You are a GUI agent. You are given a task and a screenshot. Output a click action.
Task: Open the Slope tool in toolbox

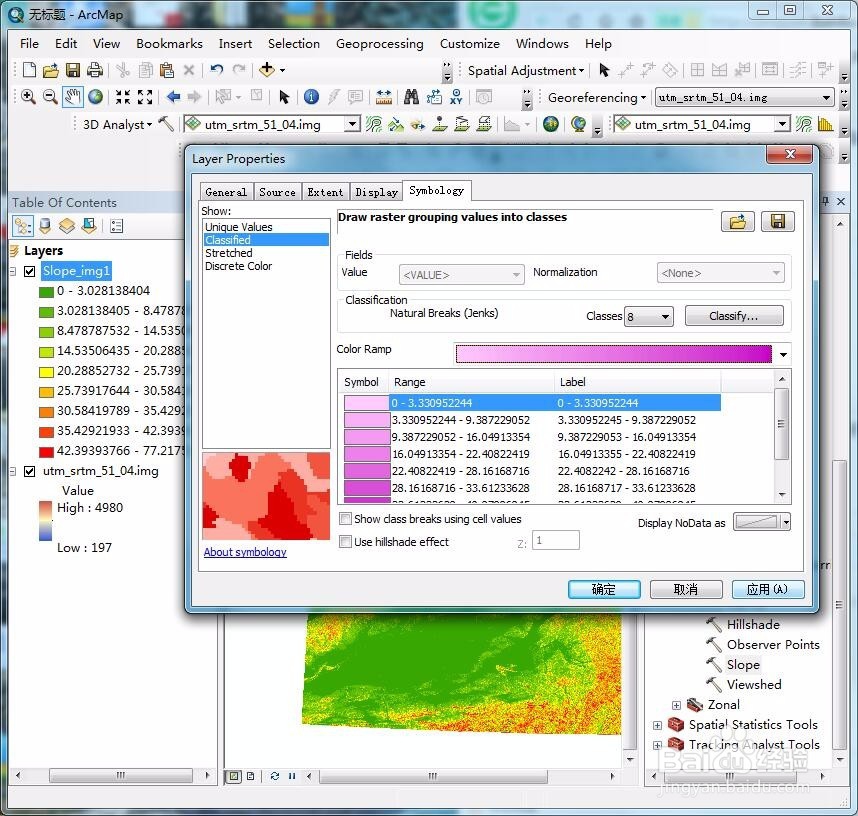tap(743, 665)
